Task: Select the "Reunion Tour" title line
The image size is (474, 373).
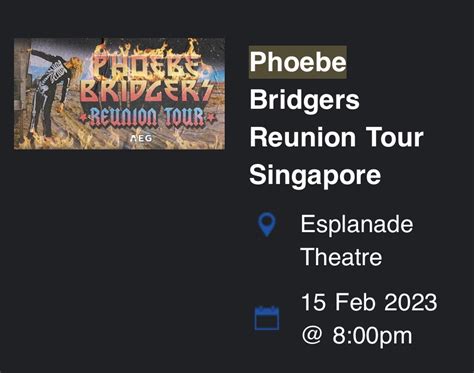Action: click(x=336, y=137)
